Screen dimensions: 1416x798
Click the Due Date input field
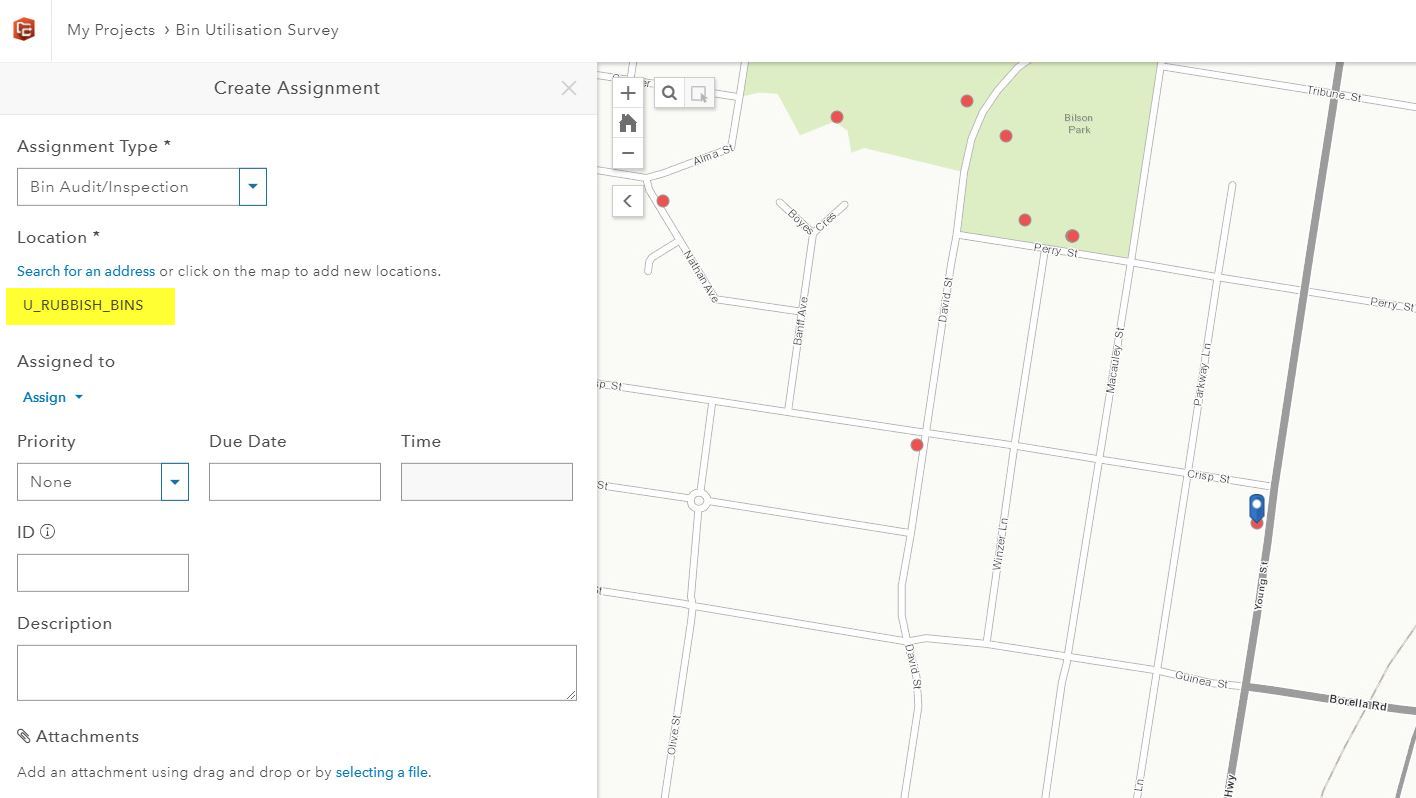click(294, 481)
